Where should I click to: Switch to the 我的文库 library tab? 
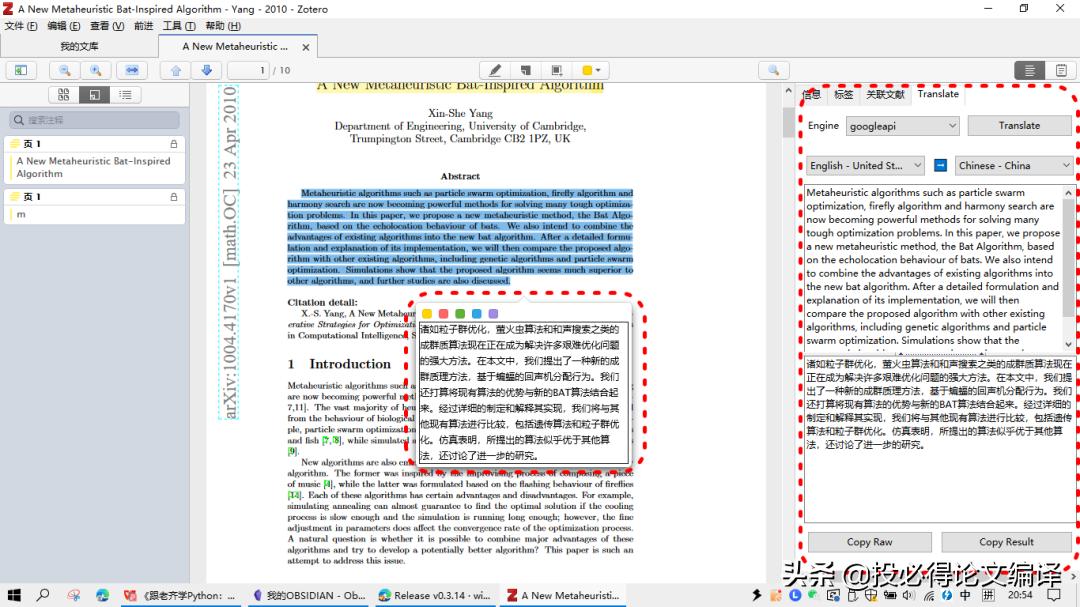79,47
